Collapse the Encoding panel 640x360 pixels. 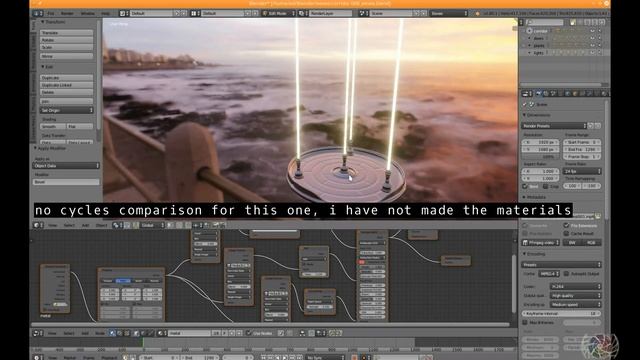[x=524, y=254]
